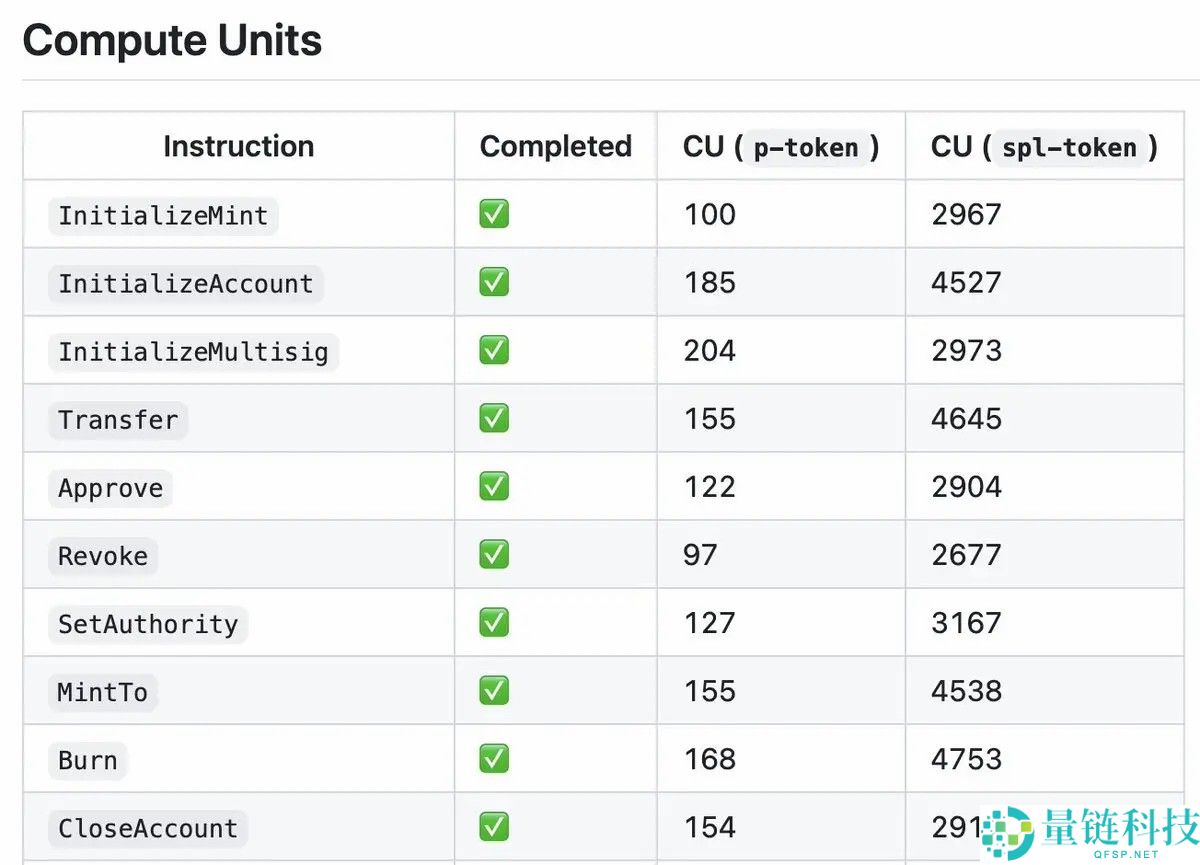
Task: Select the Completed column header
Action: [x=555, y=146]
